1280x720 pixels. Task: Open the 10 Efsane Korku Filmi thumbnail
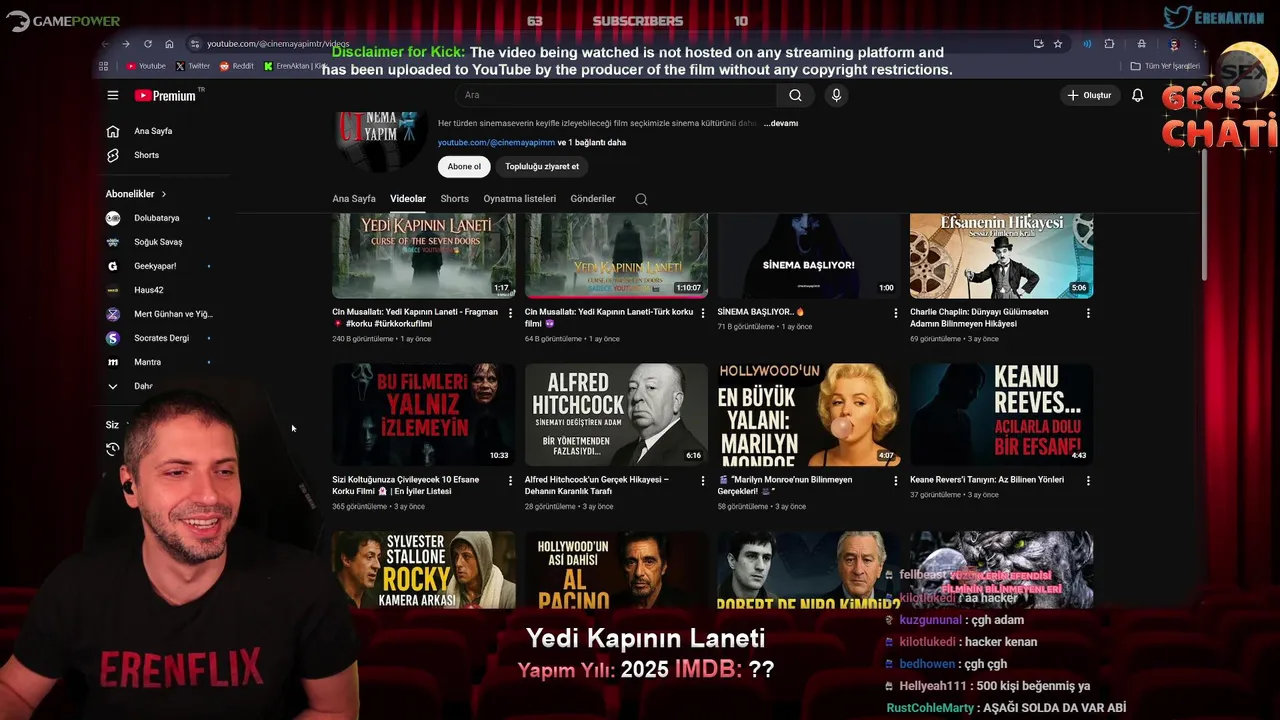pos(424,414)
